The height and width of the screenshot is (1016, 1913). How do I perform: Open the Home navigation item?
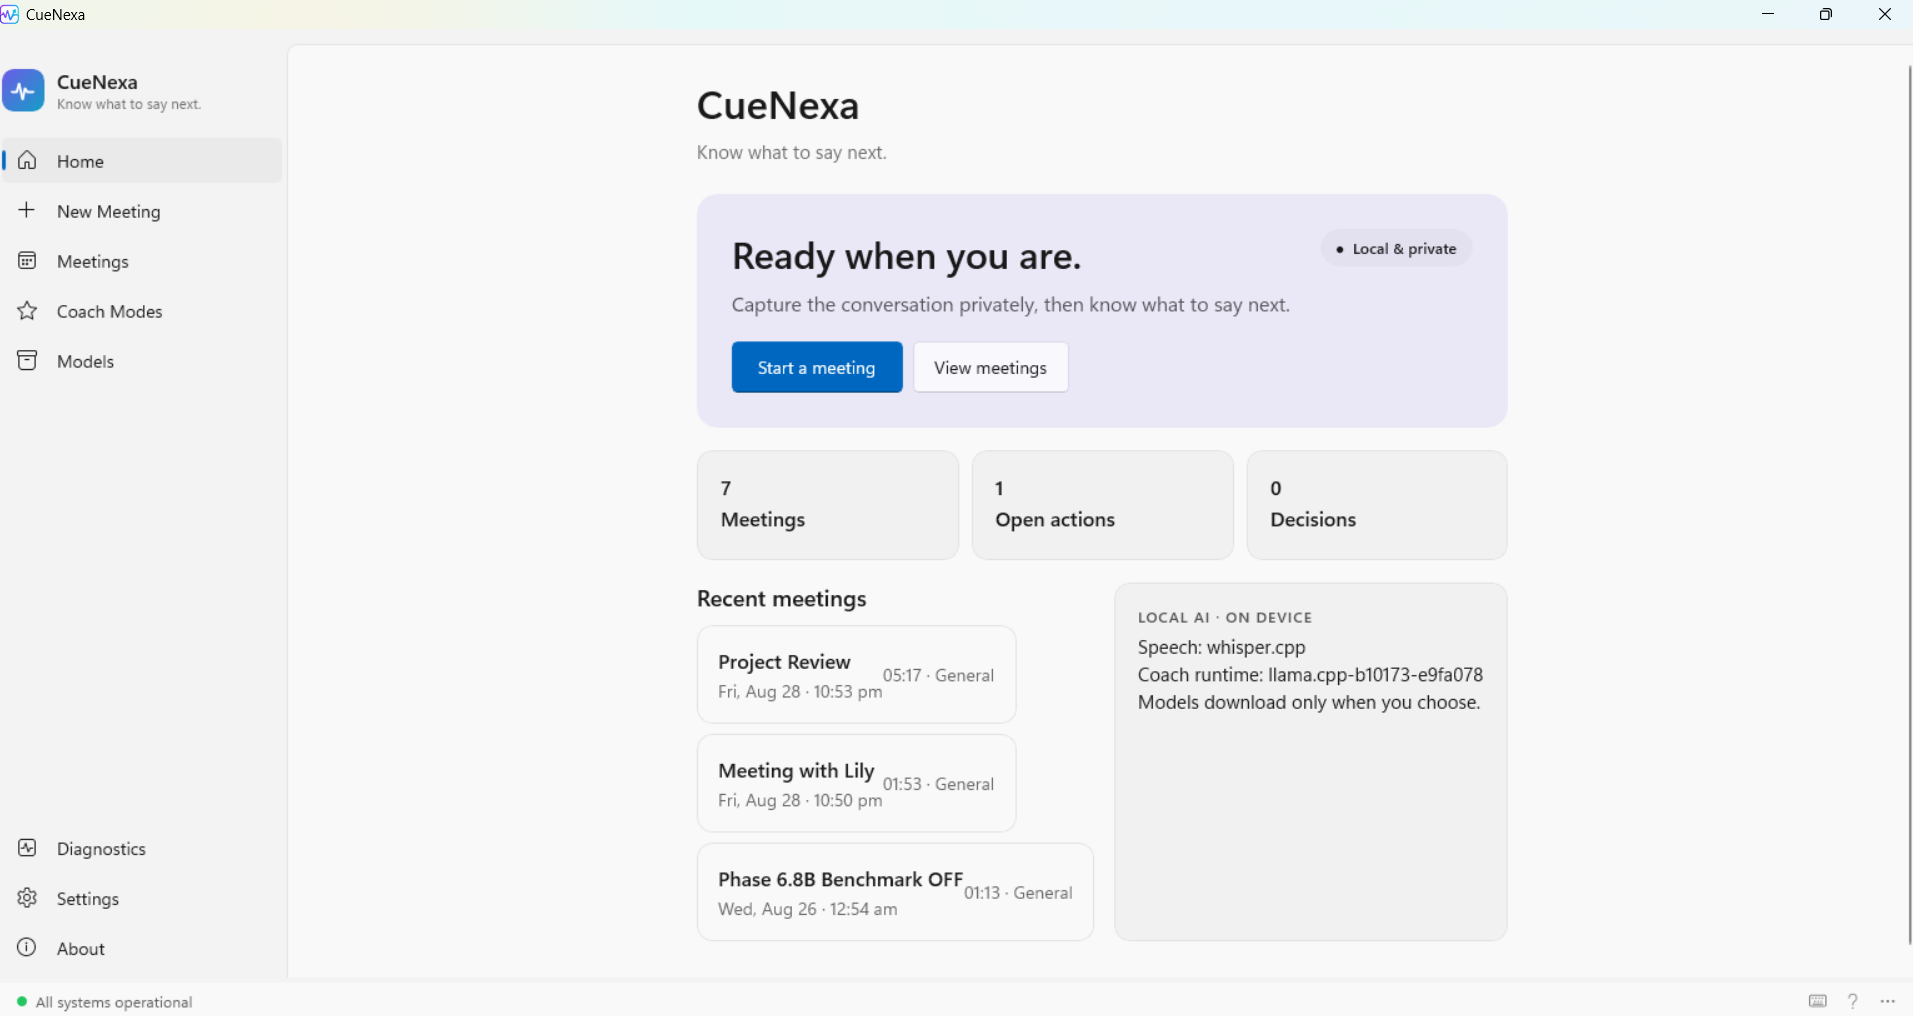point(142,161)
